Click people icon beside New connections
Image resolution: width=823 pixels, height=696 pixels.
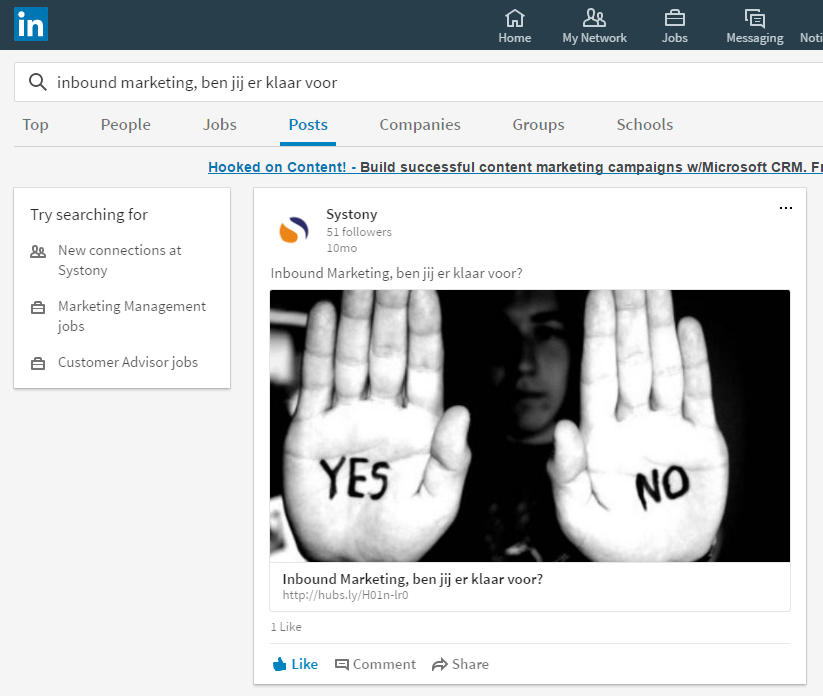(x=38, y=251)
